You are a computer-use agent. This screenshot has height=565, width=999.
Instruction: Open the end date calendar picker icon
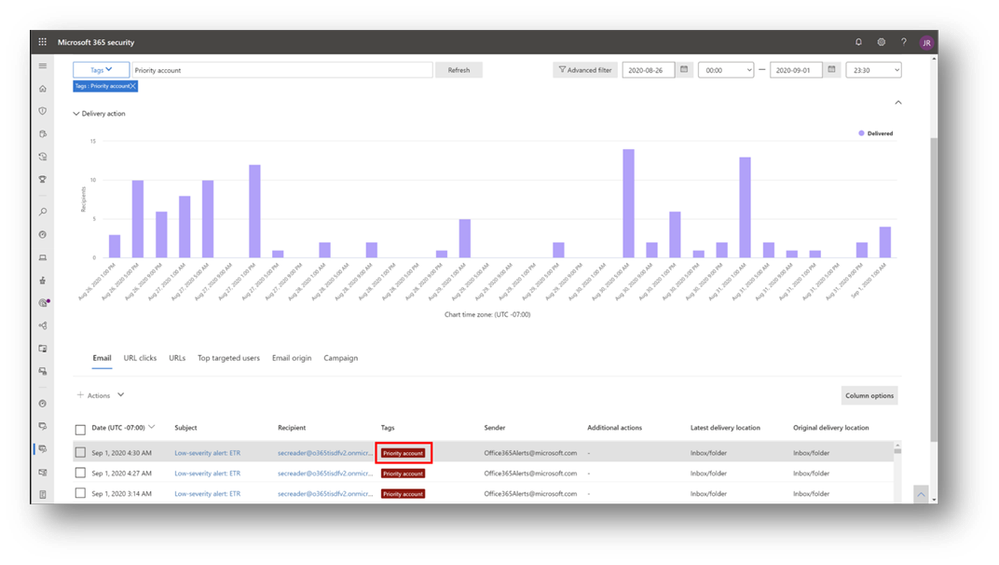point(831,69)
